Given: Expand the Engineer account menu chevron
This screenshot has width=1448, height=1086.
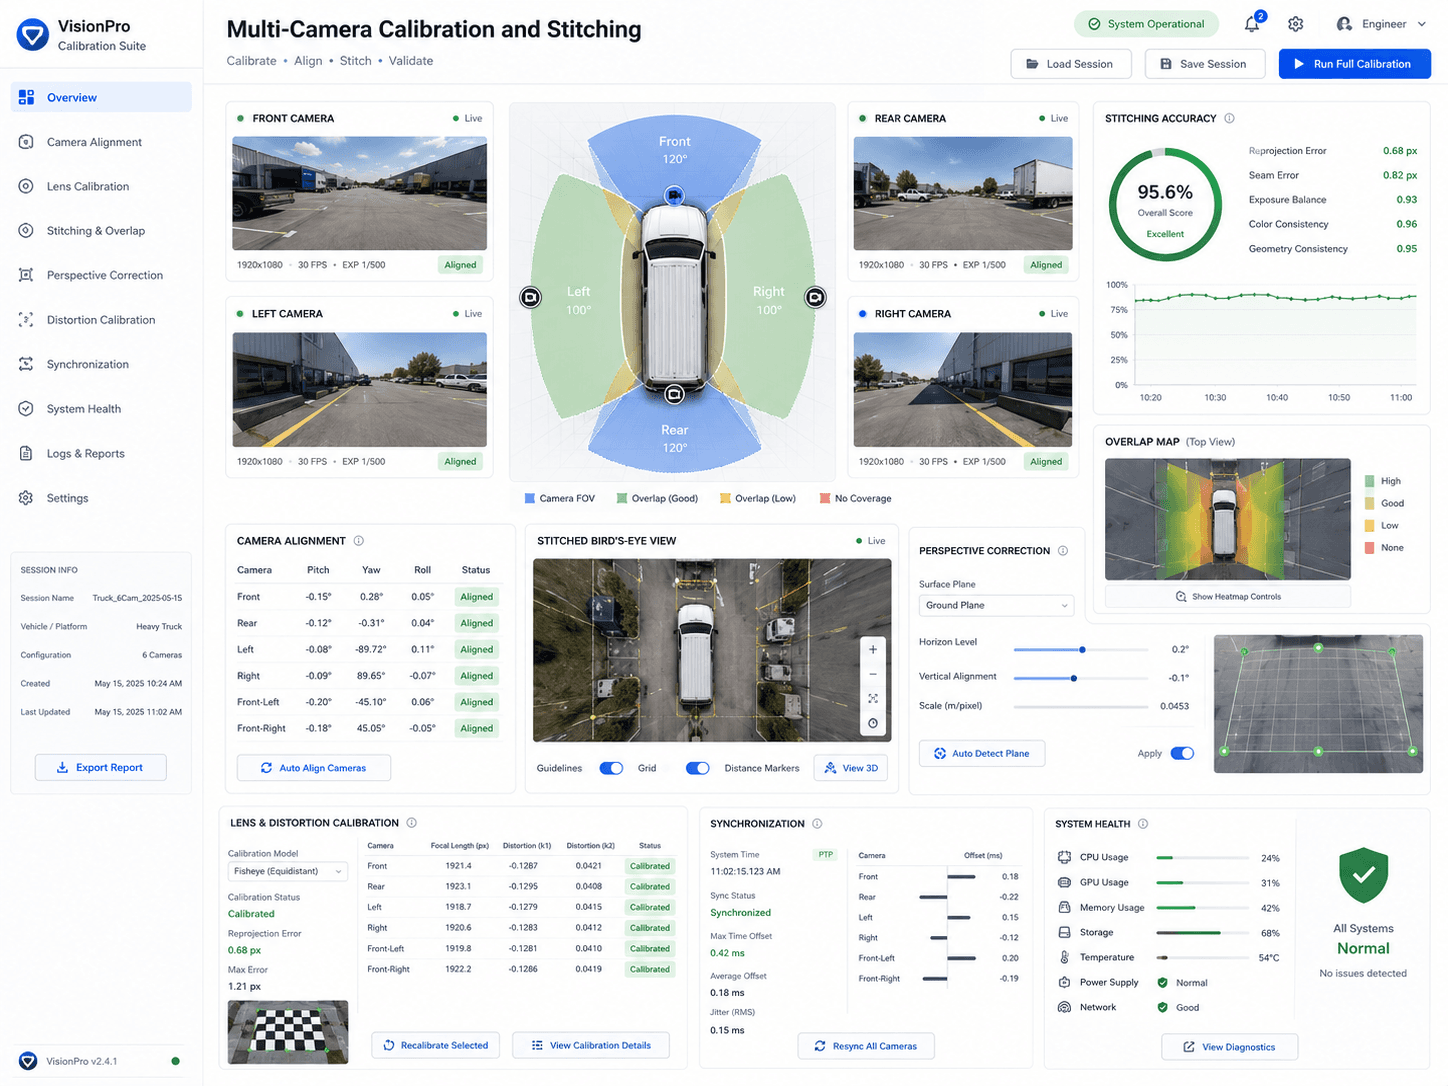Looking at the screenshot, I should [1422, 24].
